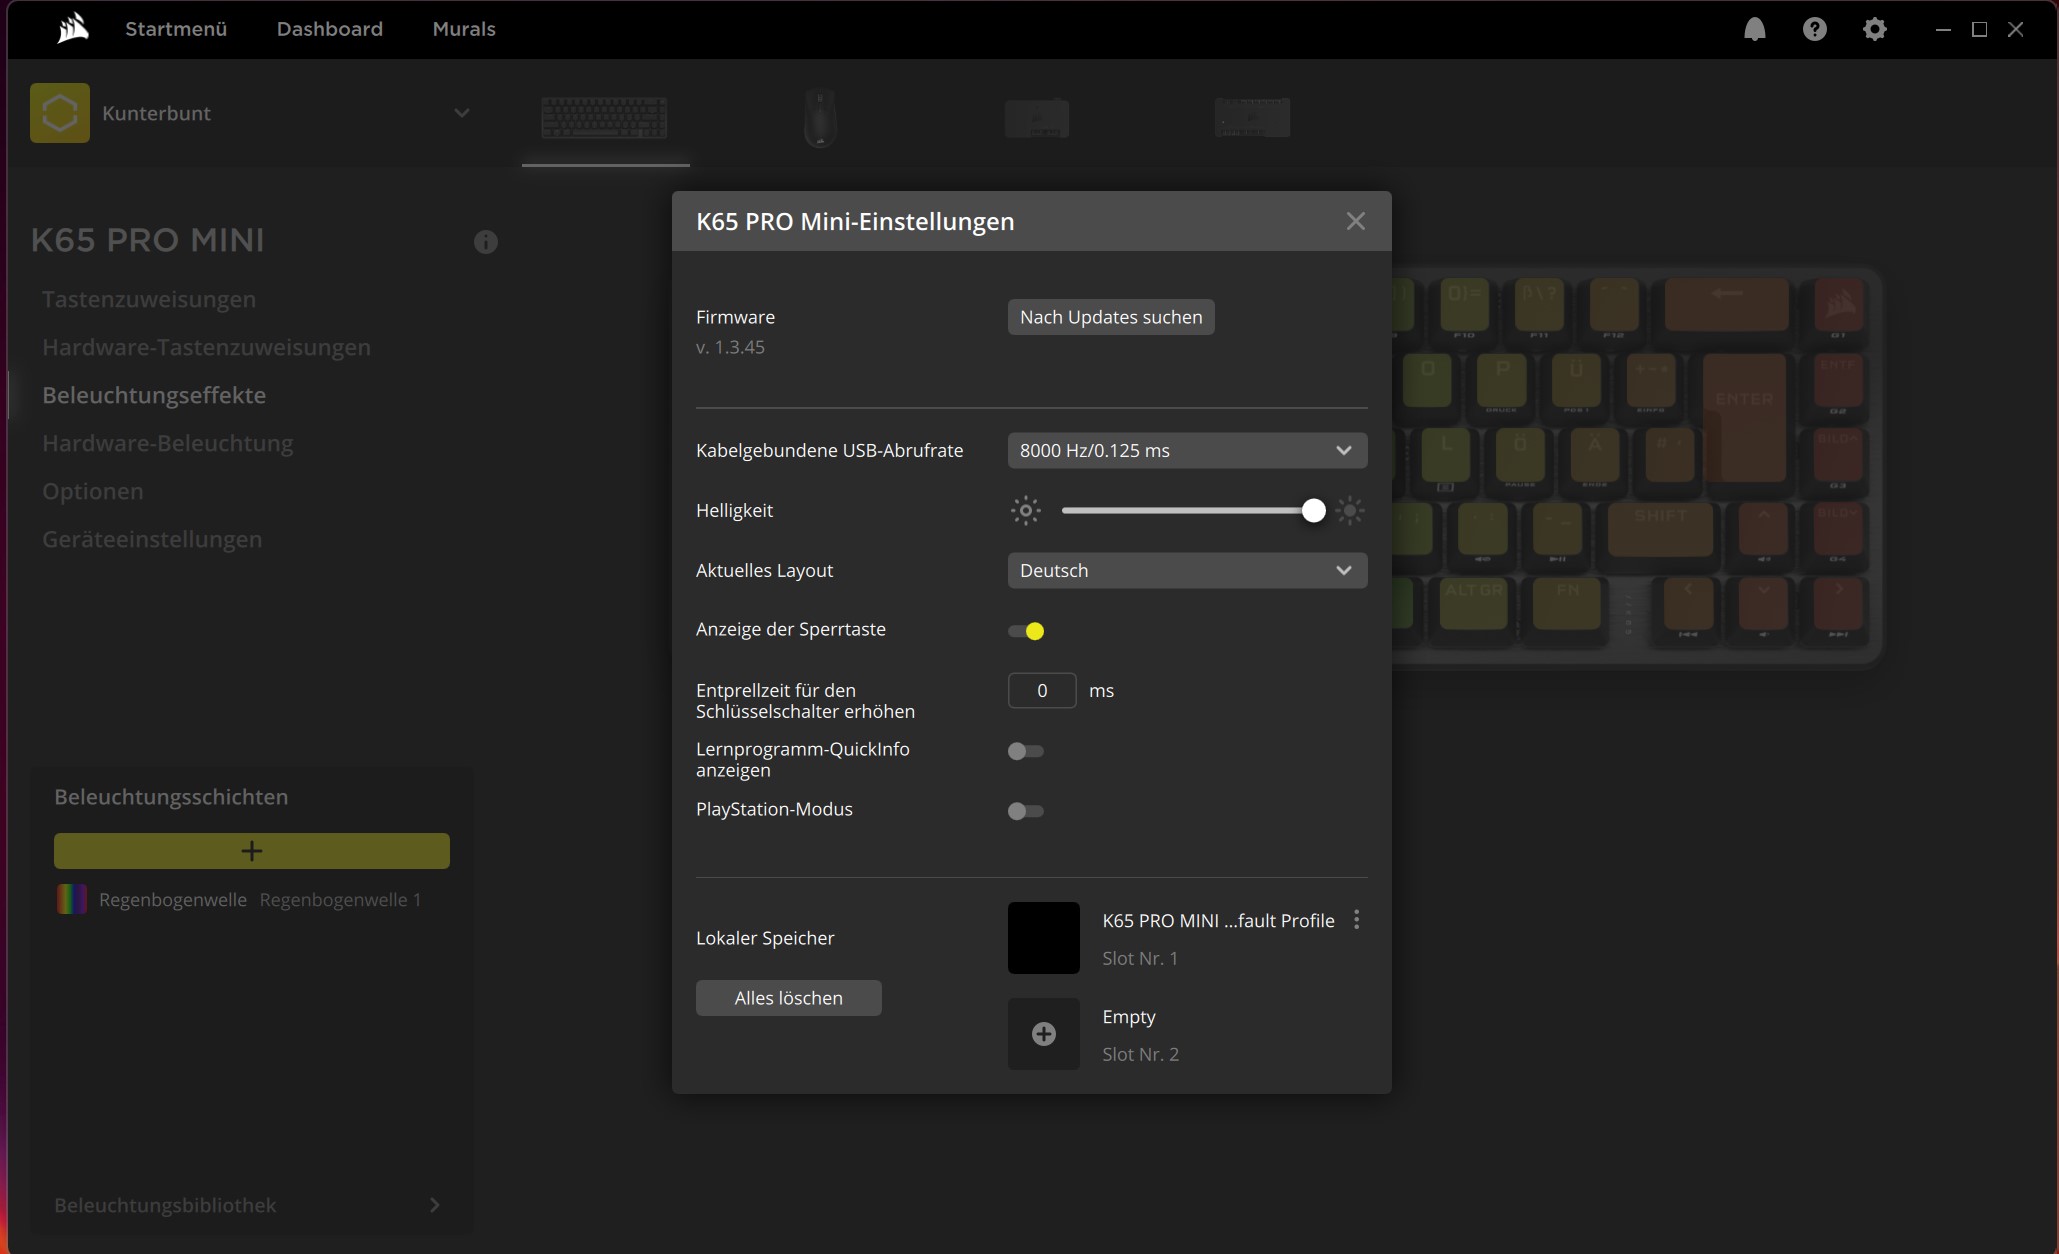Add a new Beleuchtungsschicht with plus button

[x=252, y=851]
